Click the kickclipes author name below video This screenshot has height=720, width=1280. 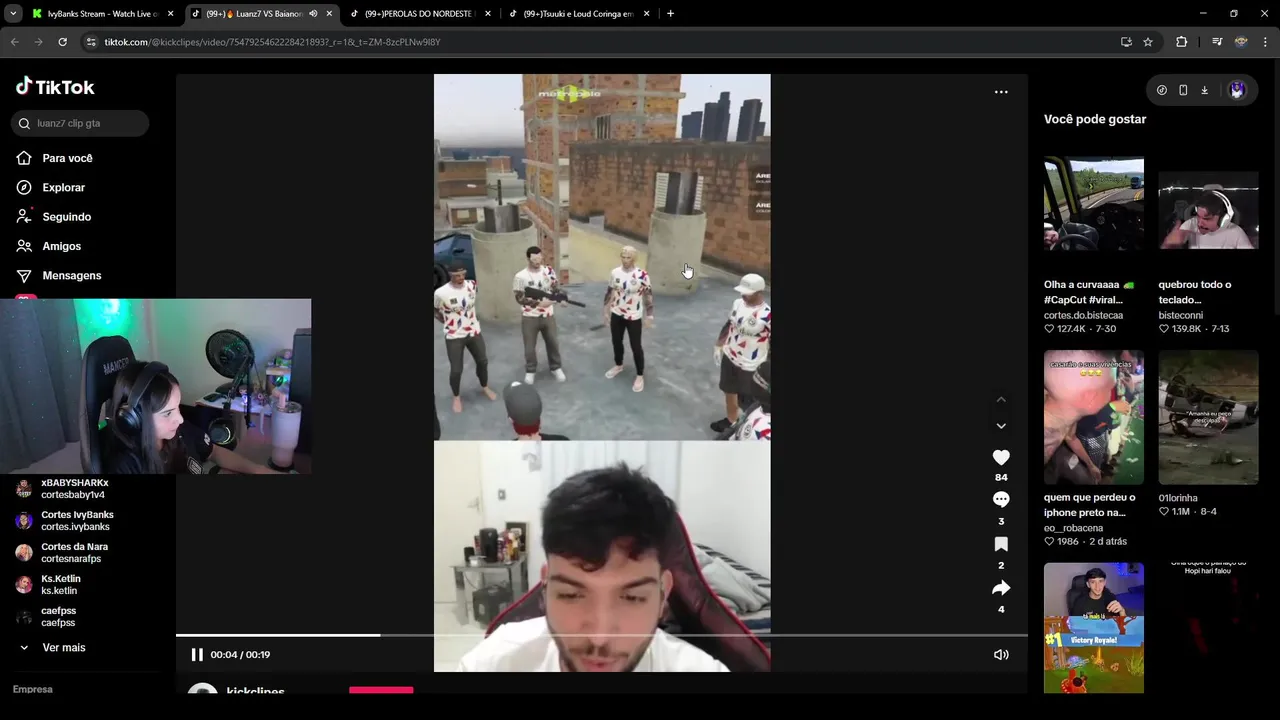tap(255, 691)
